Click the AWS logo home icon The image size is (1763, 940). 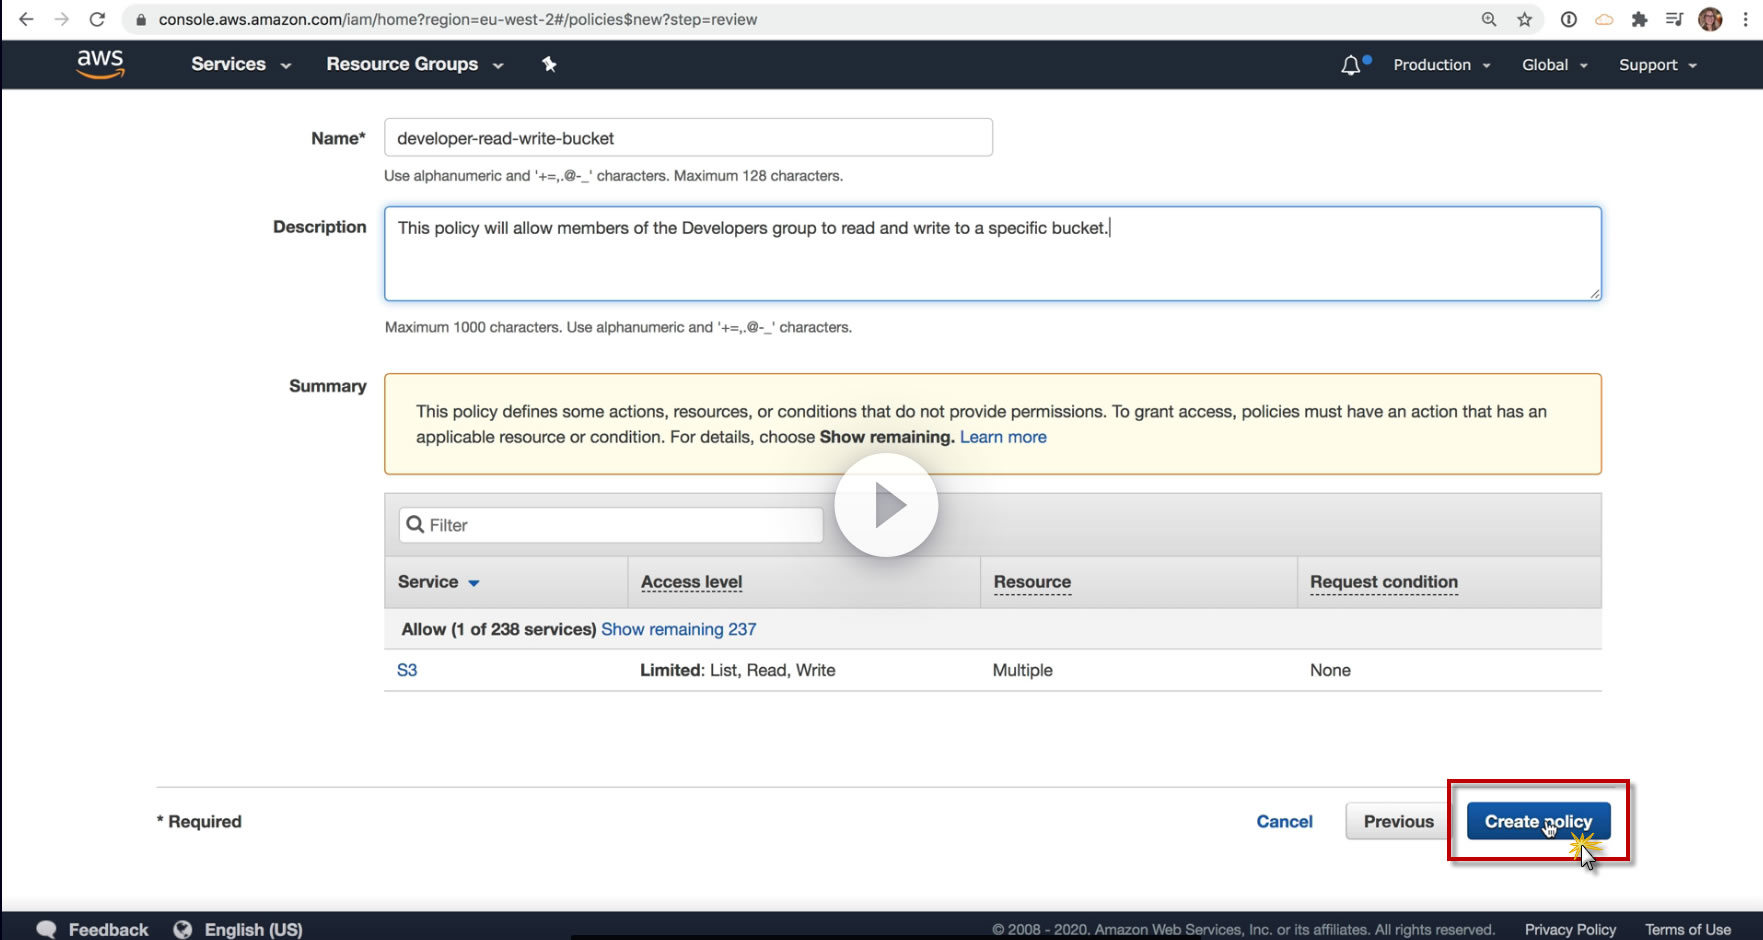click(x=100, y=64)
